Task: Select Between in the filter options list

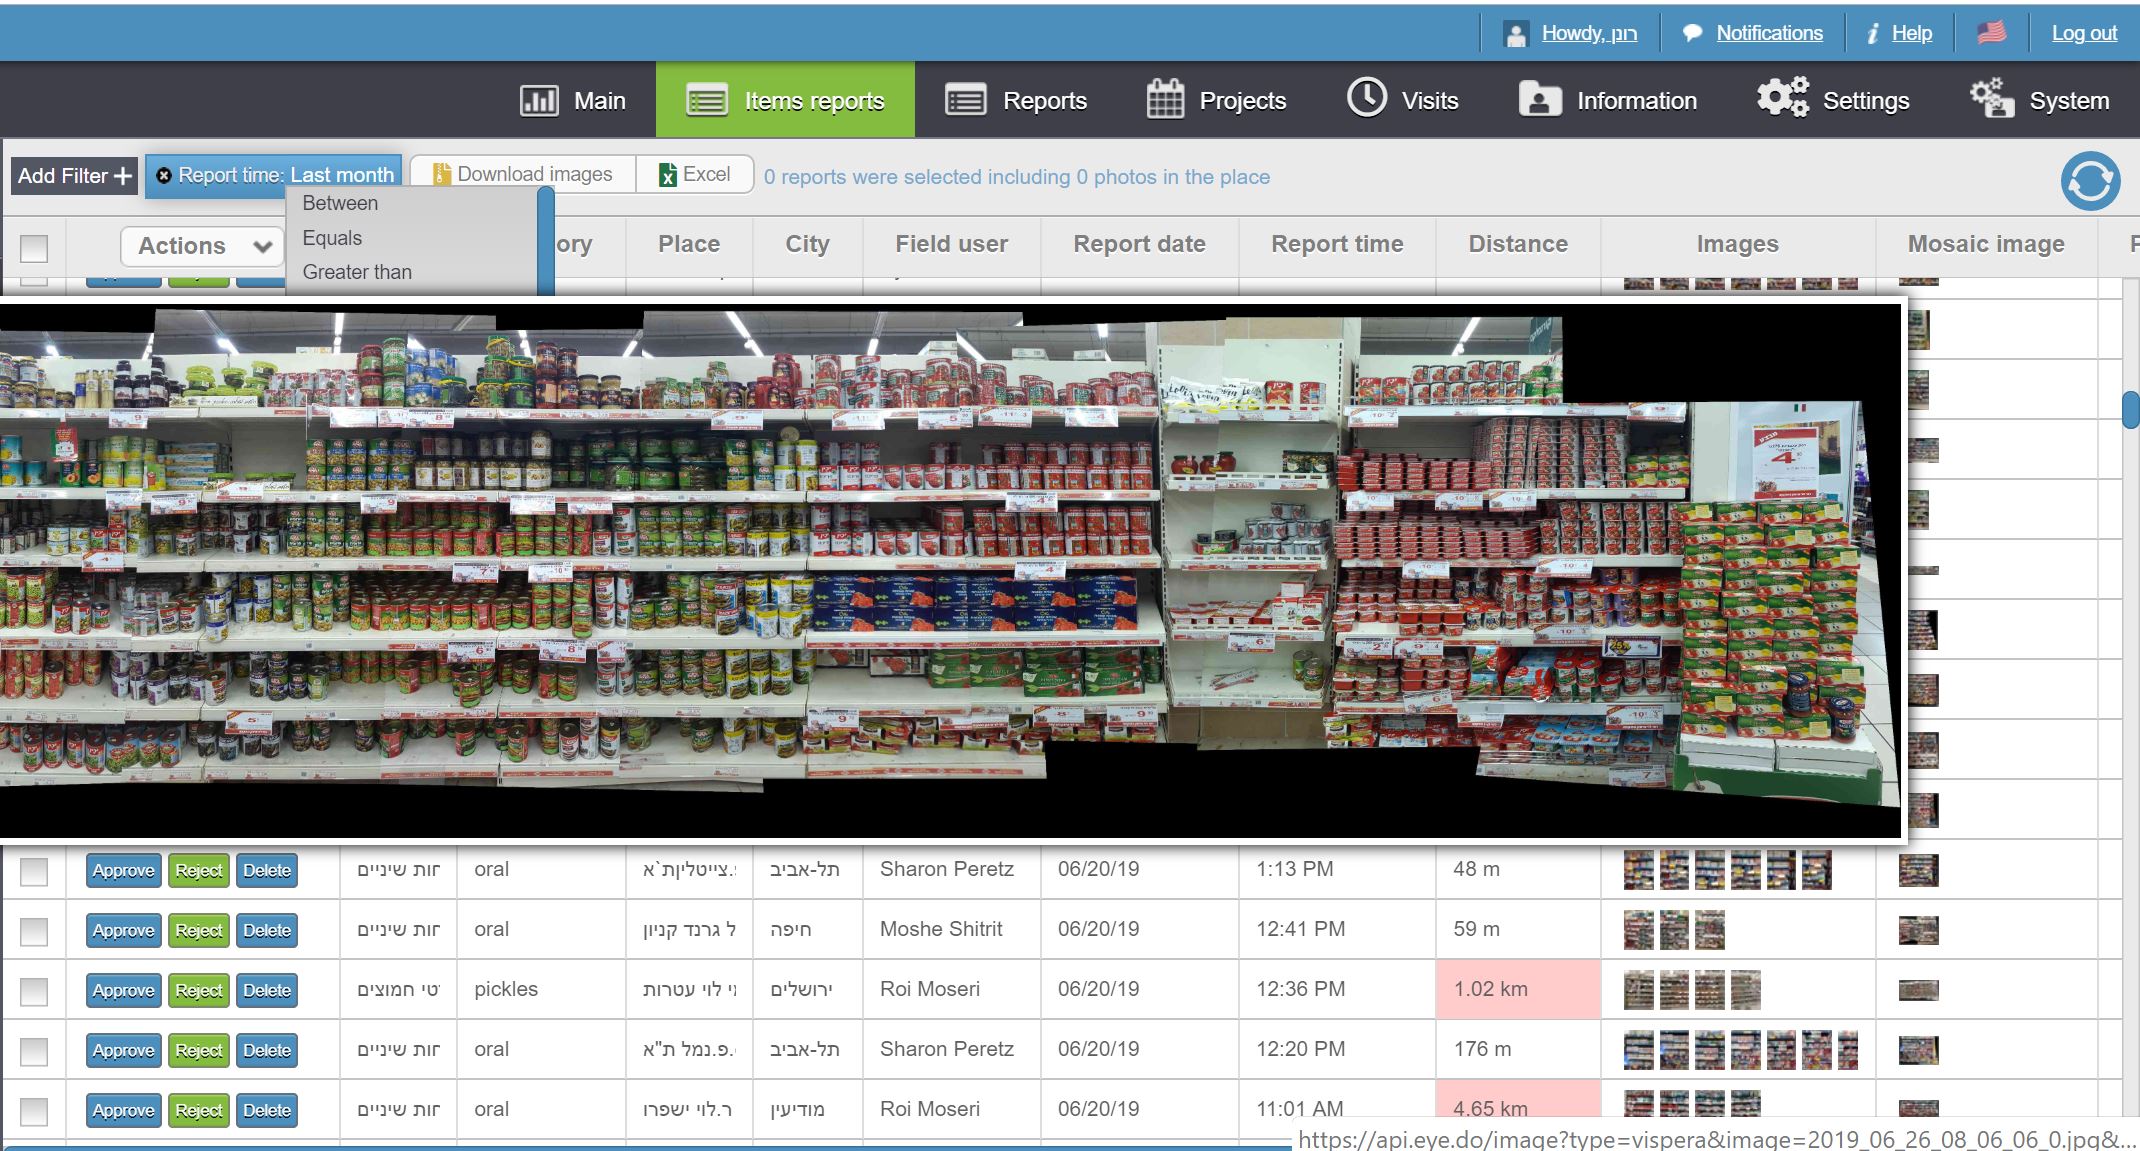Action: (340, 203)
